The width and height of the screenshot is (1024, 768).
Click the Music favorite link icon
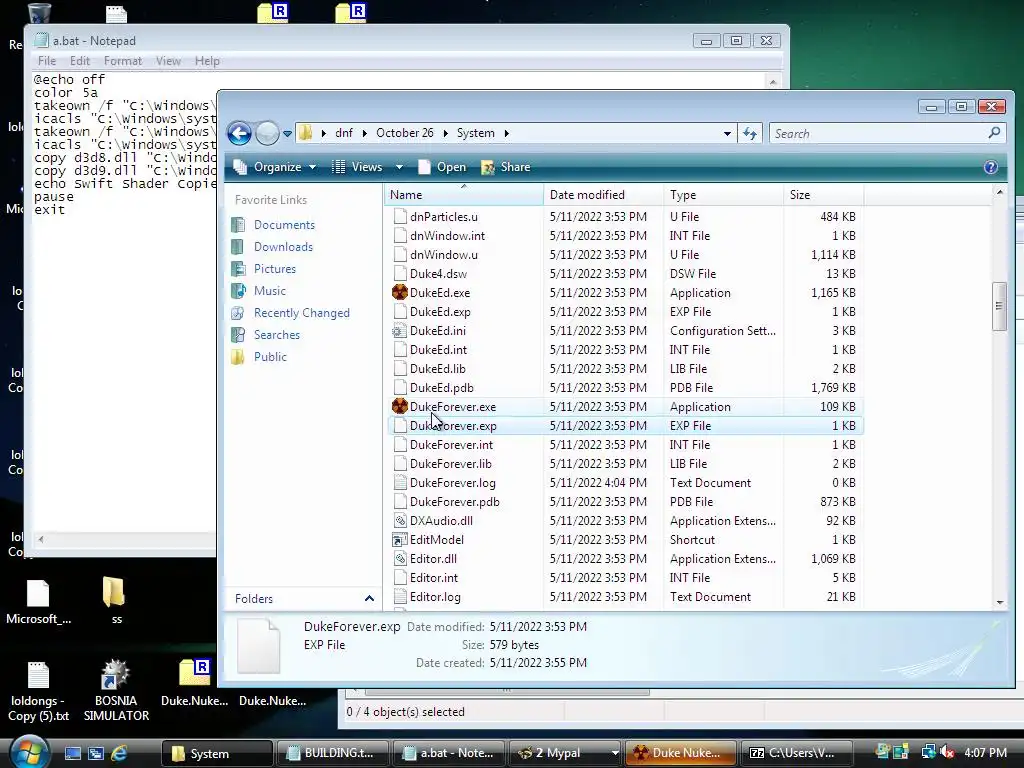(x=238, y=291)
